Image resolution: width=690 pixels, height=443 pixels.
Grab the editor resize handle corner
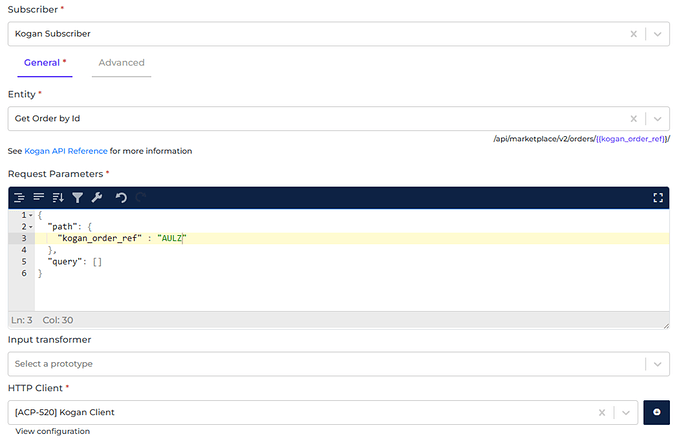(666, 326)
